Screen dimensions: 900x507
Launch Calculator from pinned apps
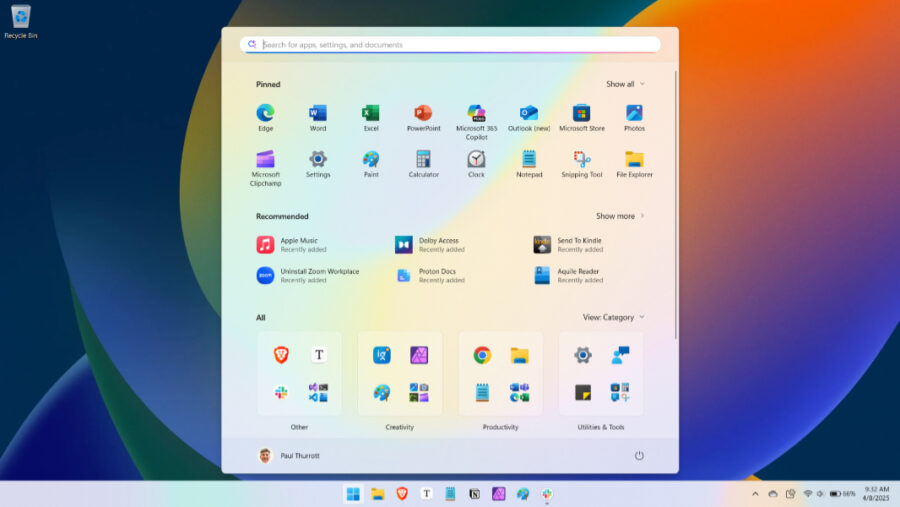[x=424, y=164]
